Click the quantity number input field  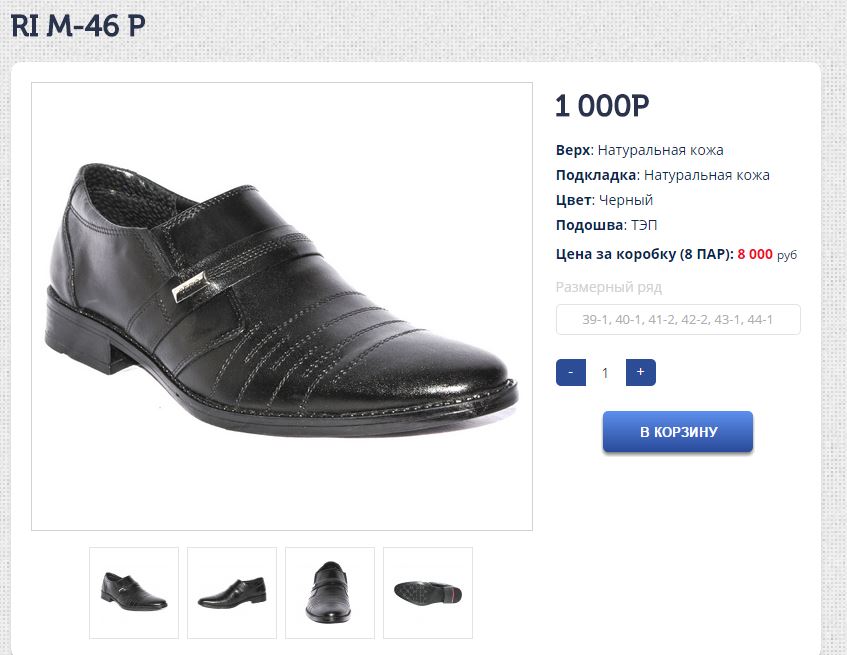605,373
